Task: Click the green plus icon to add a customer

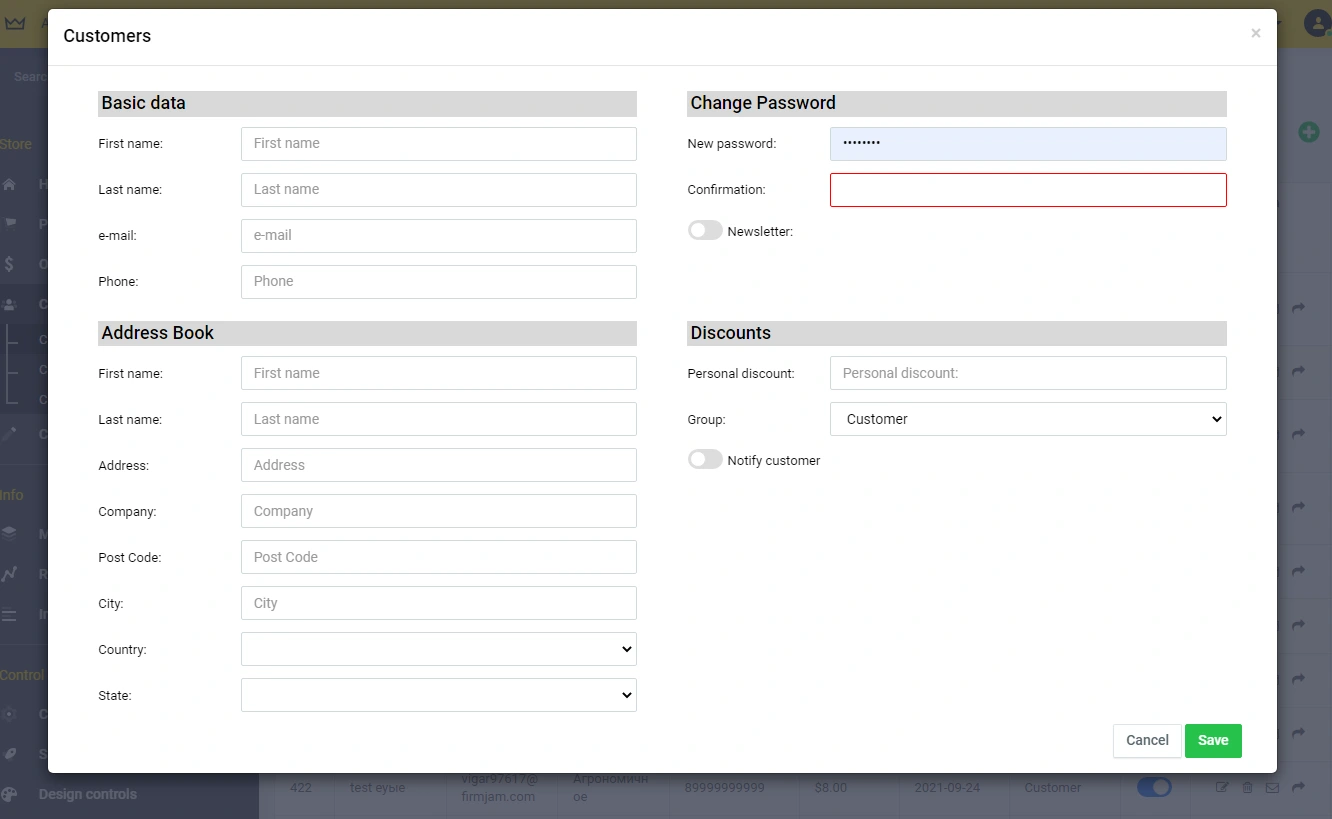Action: click(1308, 131)
